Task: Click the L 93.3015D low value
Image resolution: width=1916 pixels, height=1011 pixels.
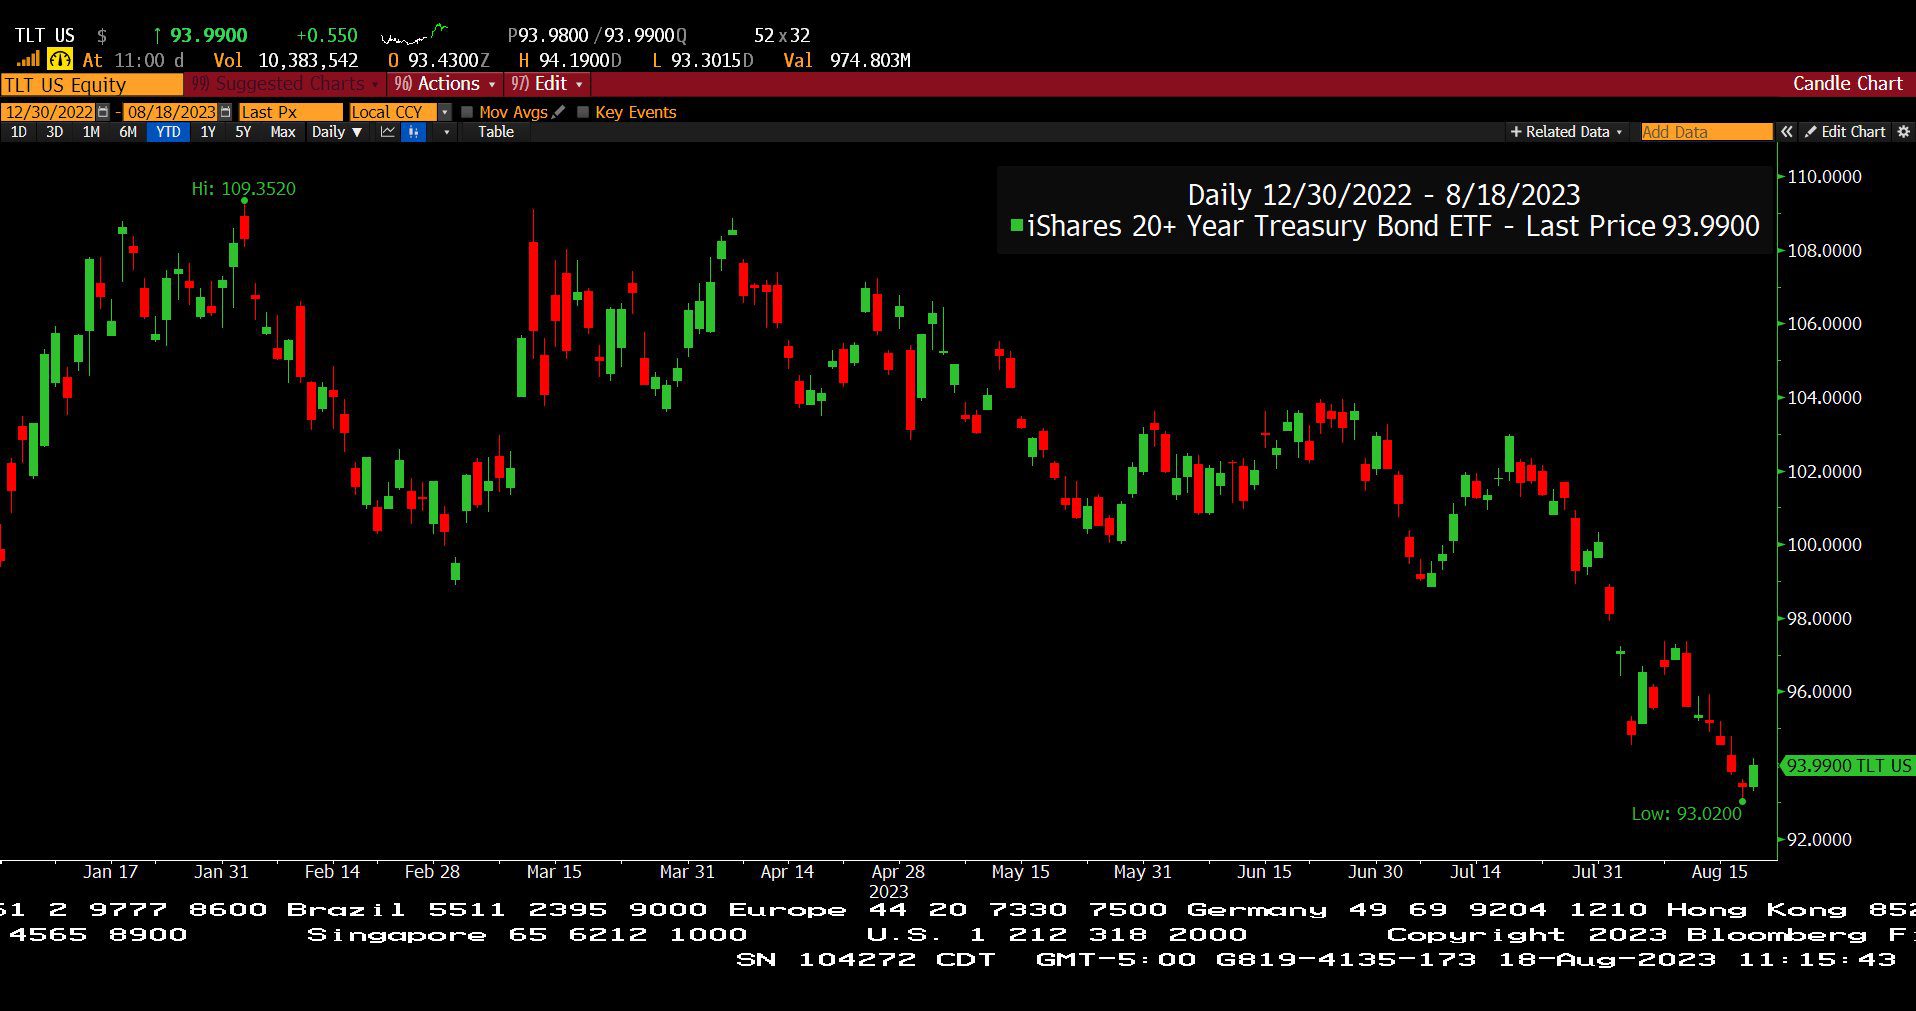Action: pos(702,60)
